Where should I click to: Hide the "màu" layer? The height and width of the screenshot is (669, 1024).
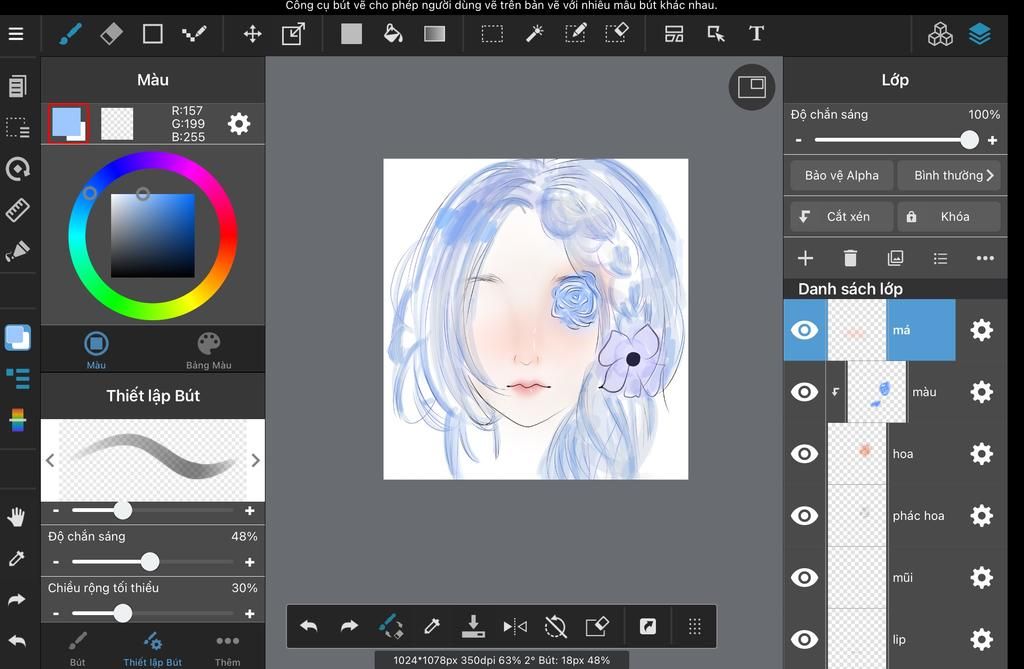[x=805, y=392]
